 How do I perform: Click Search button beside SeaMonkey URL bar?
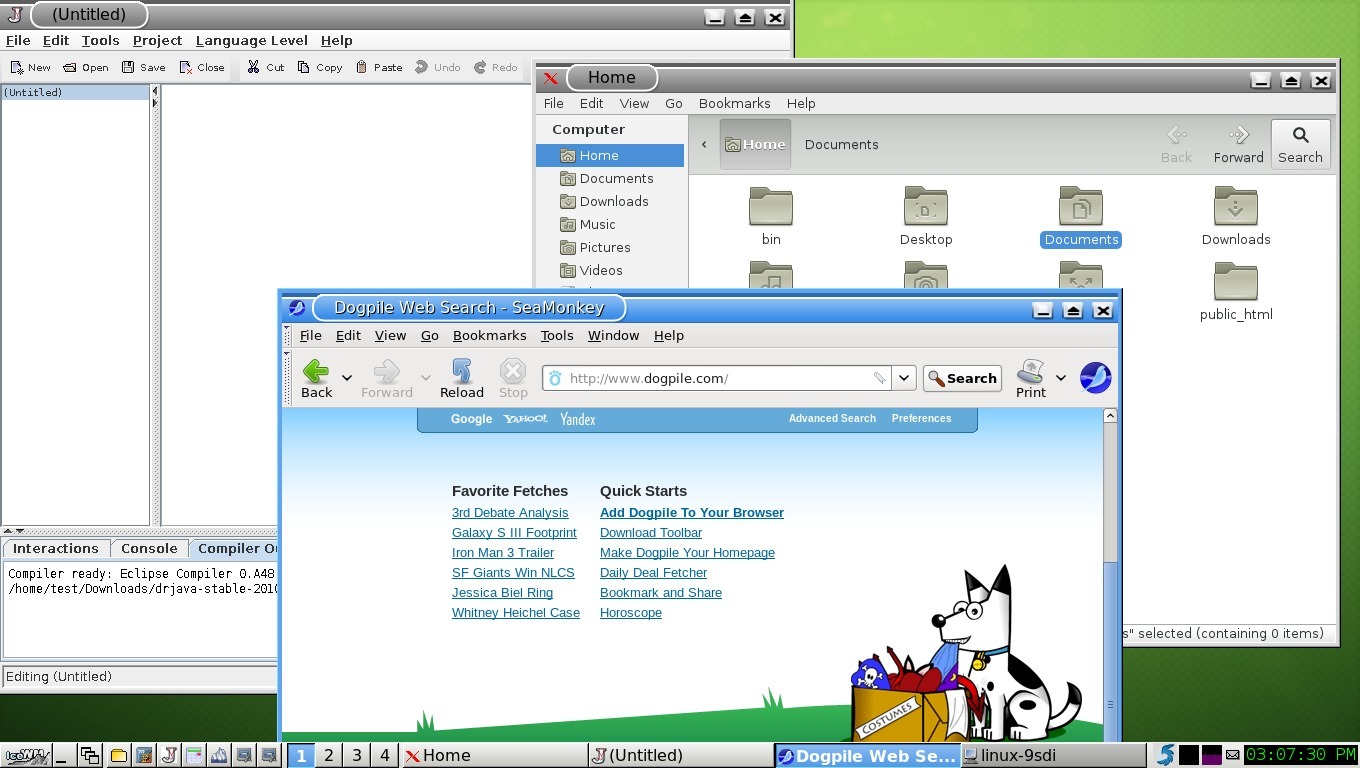[962, 378]
